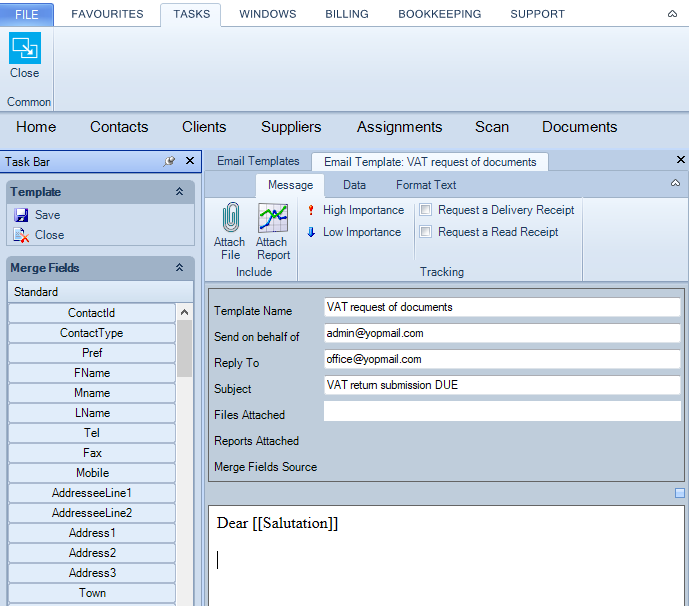
Task: Set Low Importance flag
Action: click(x=354, y=232)
